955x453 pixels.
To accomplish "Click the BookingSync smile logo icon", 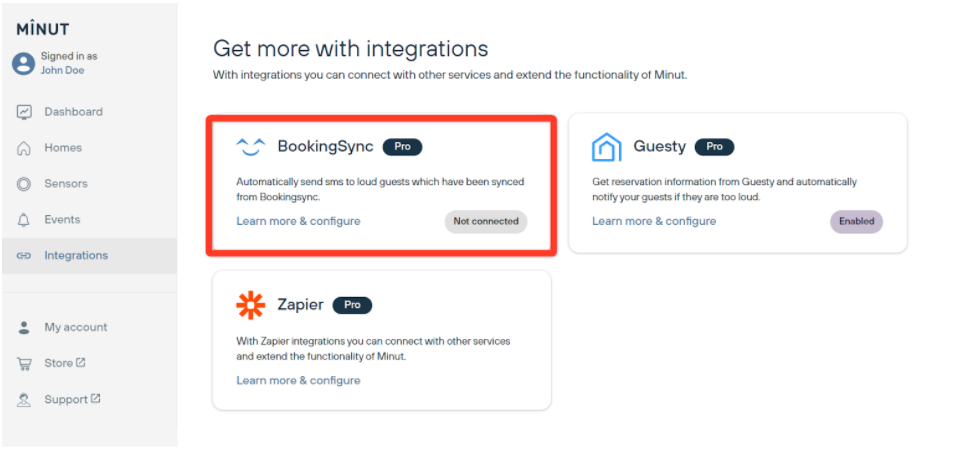I will 250,147.
